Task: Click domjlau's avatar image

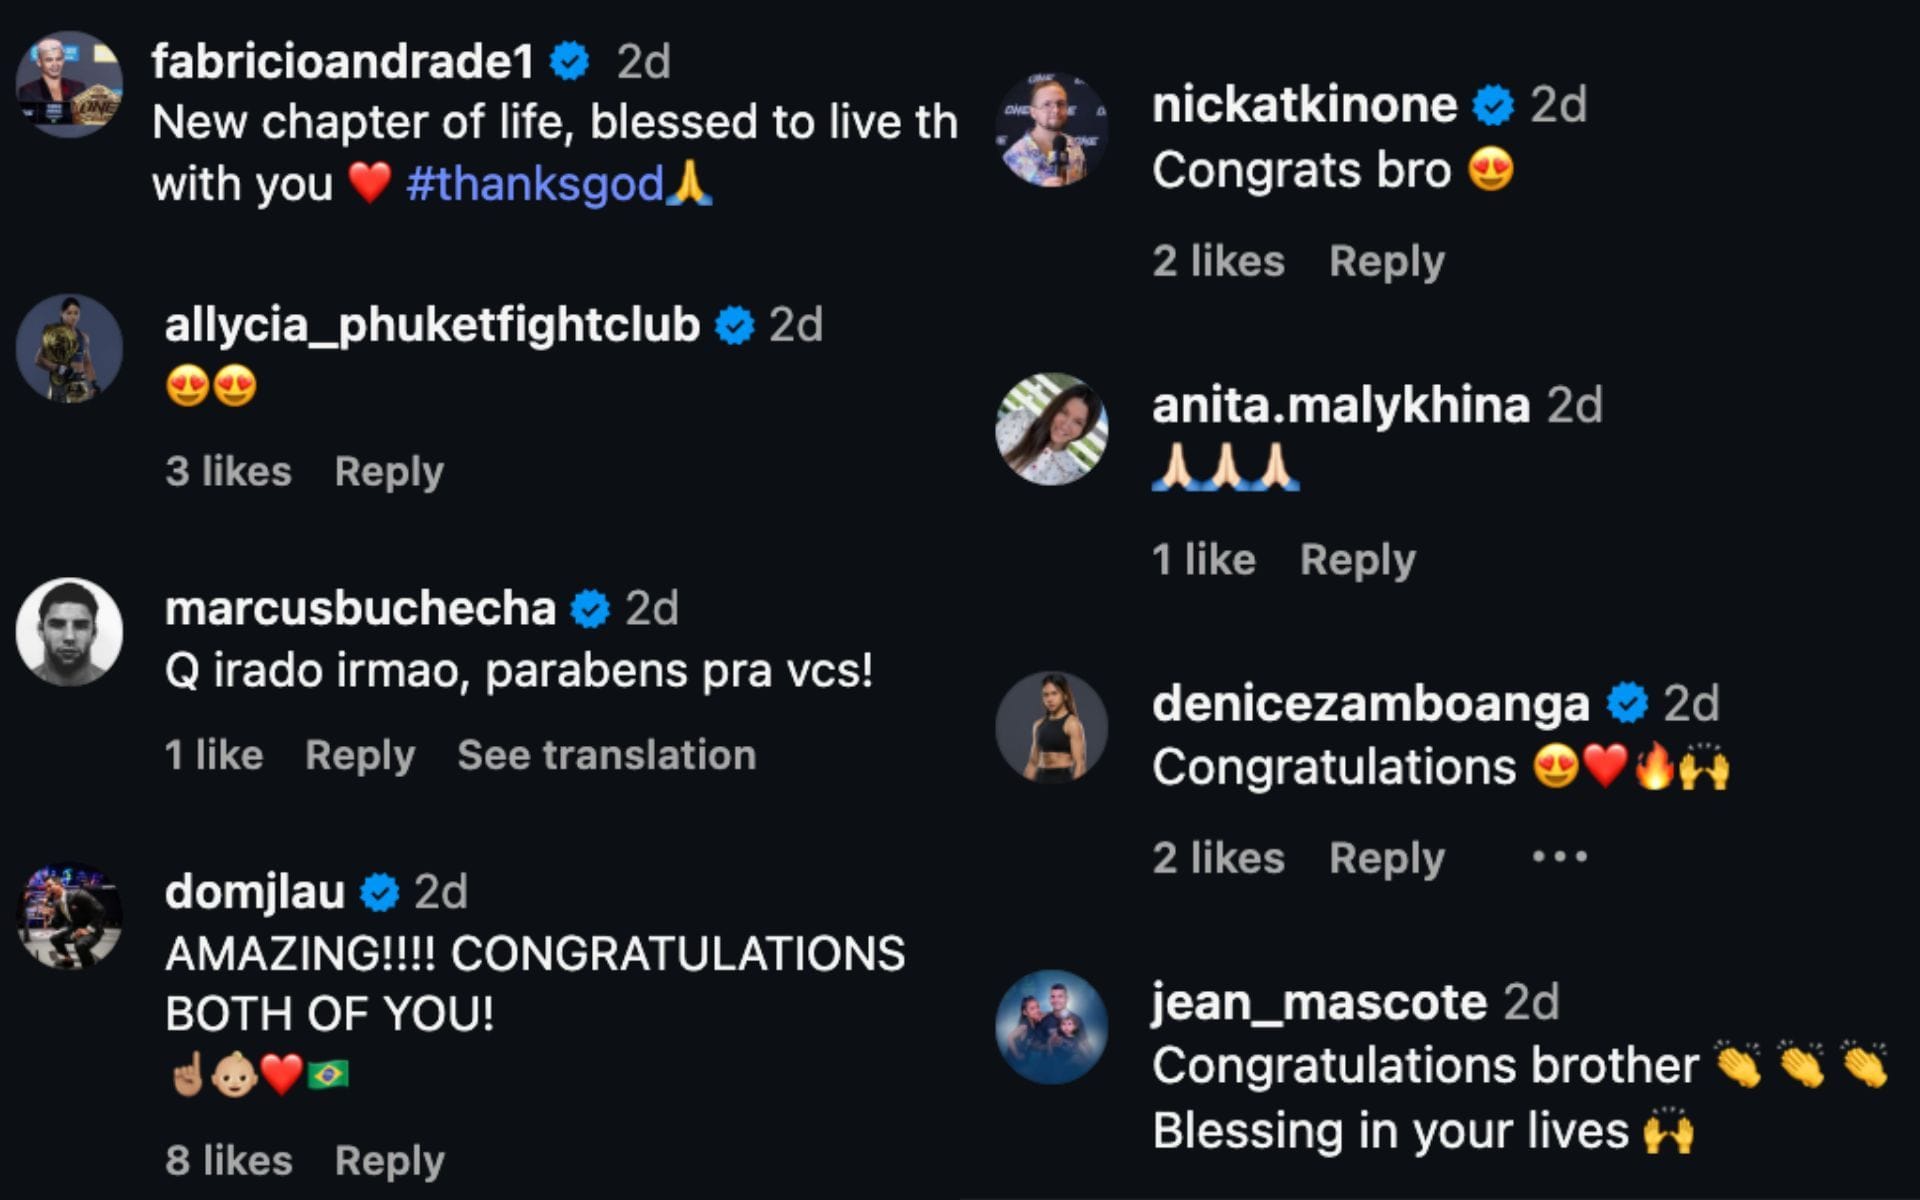Action: pos(69,915)
